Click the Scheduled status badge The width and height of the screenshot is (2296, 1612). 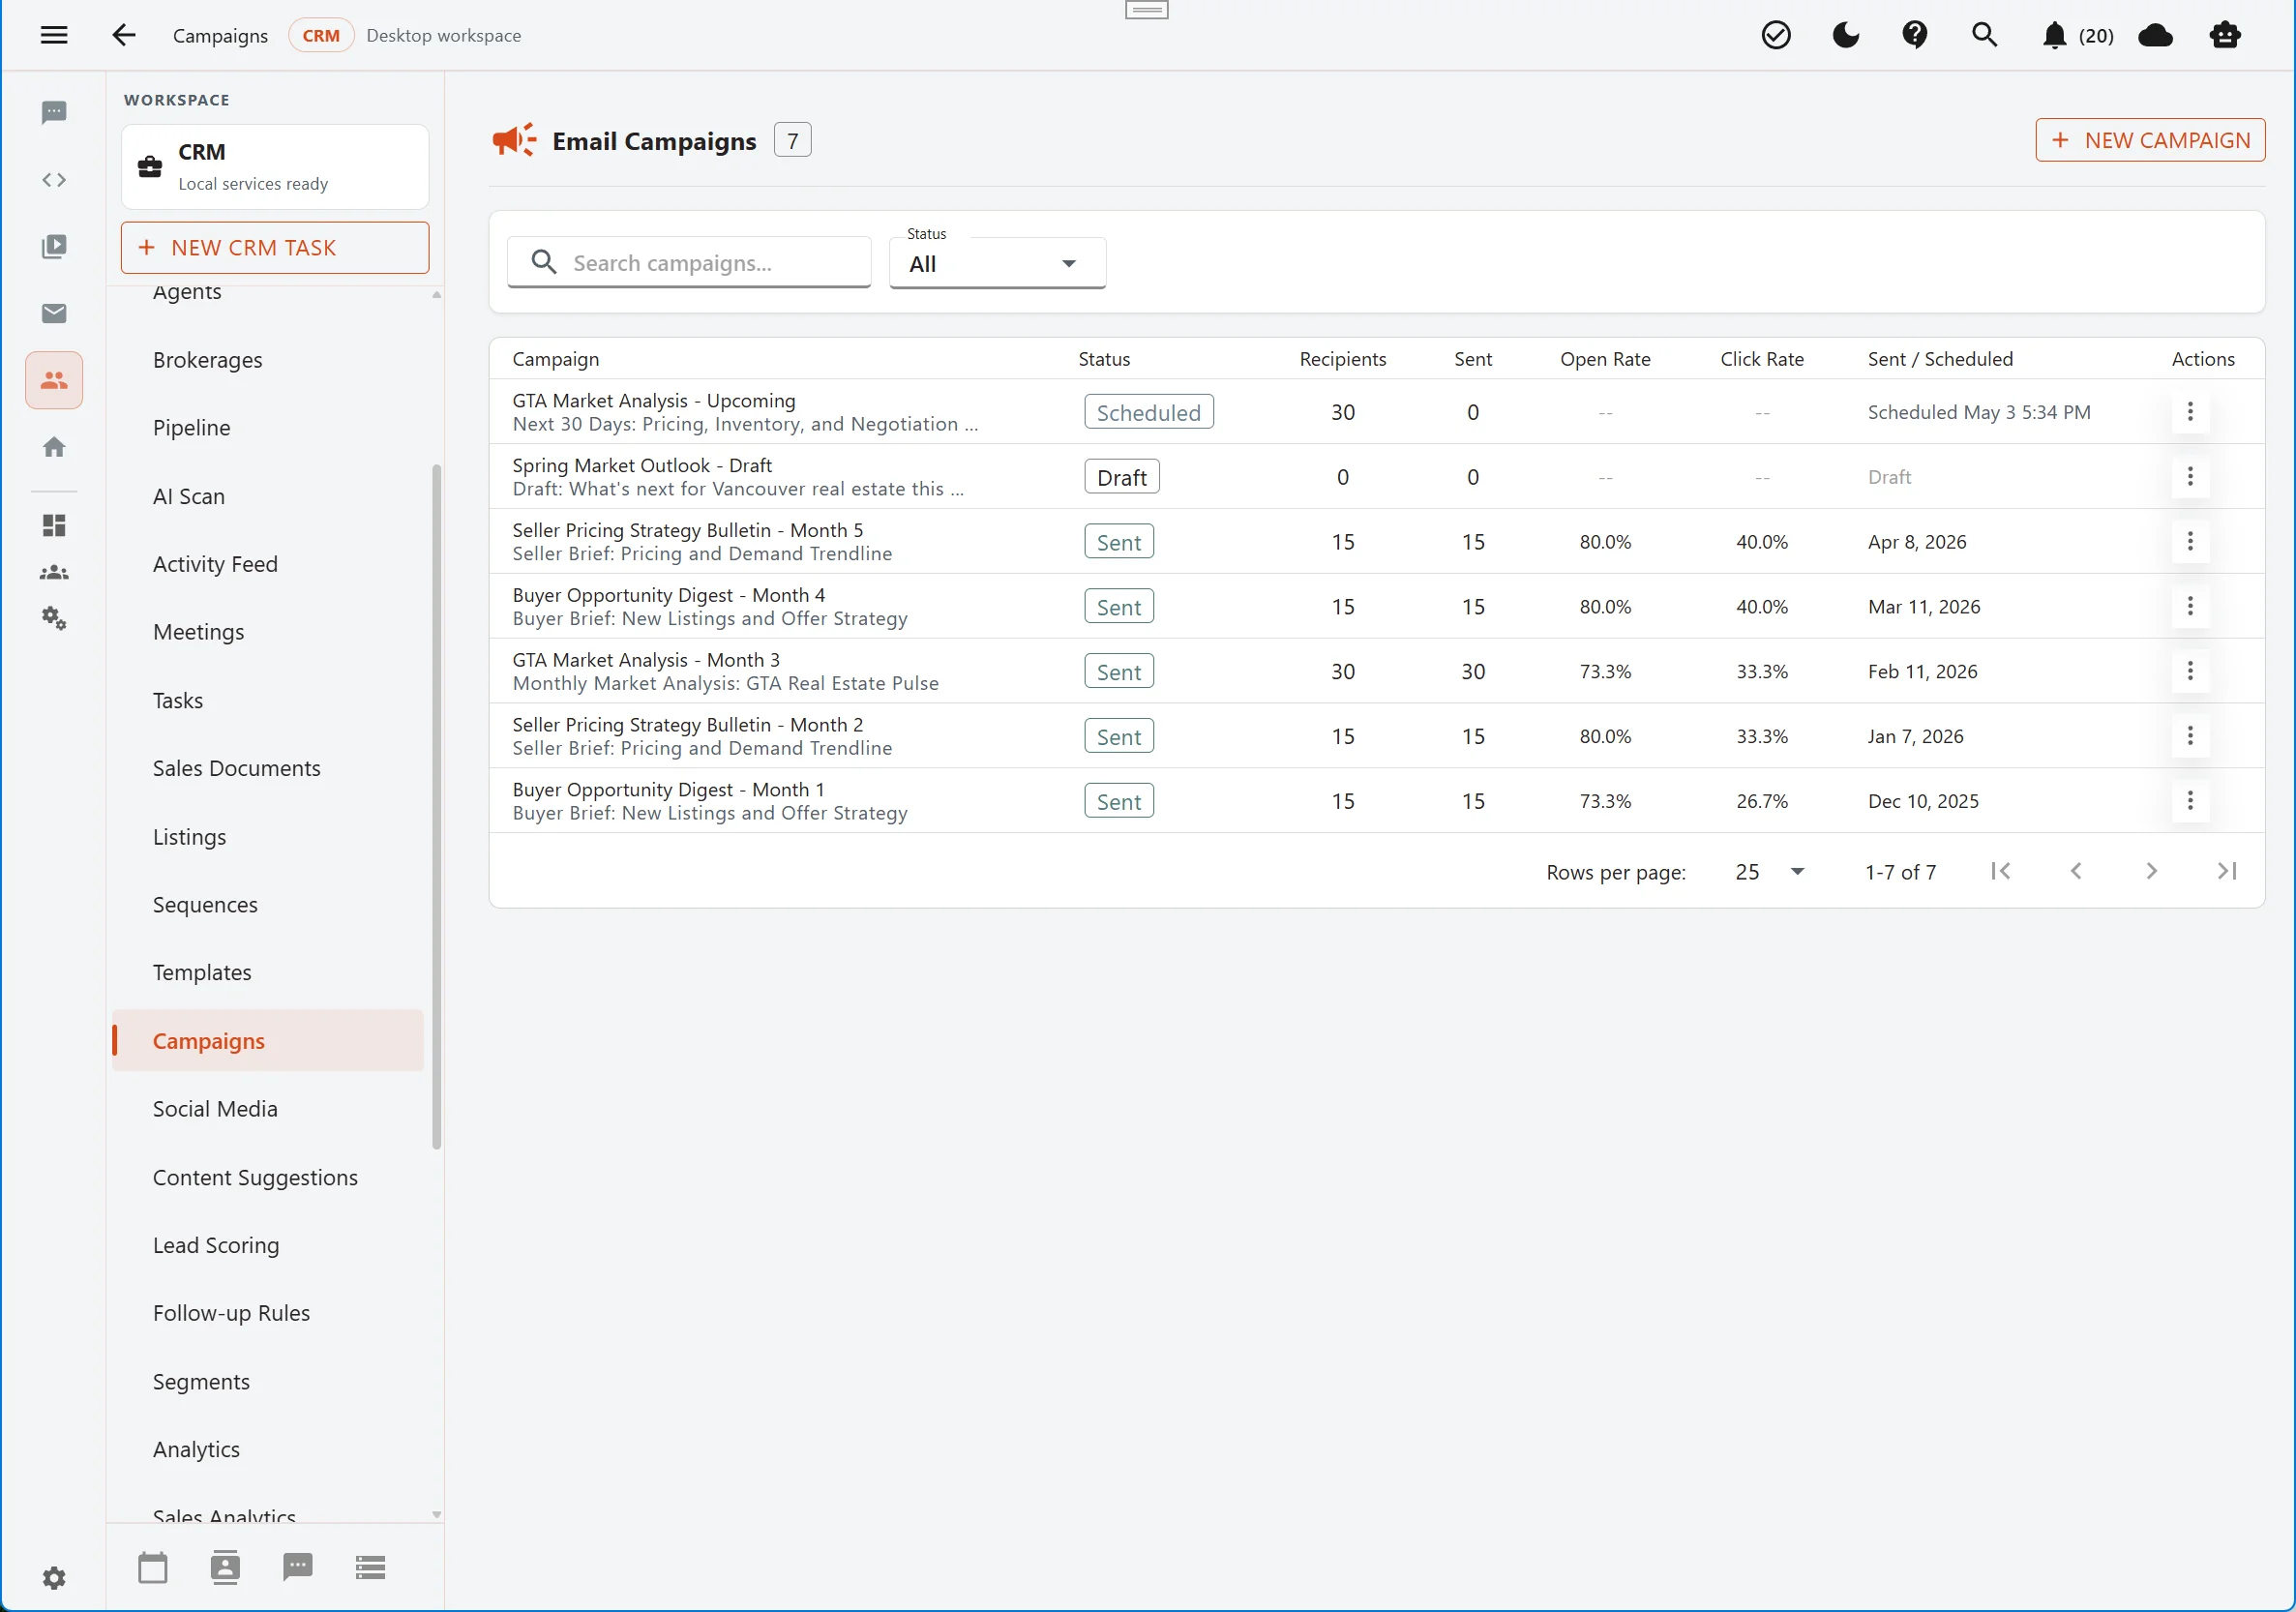click(1148, 412)
